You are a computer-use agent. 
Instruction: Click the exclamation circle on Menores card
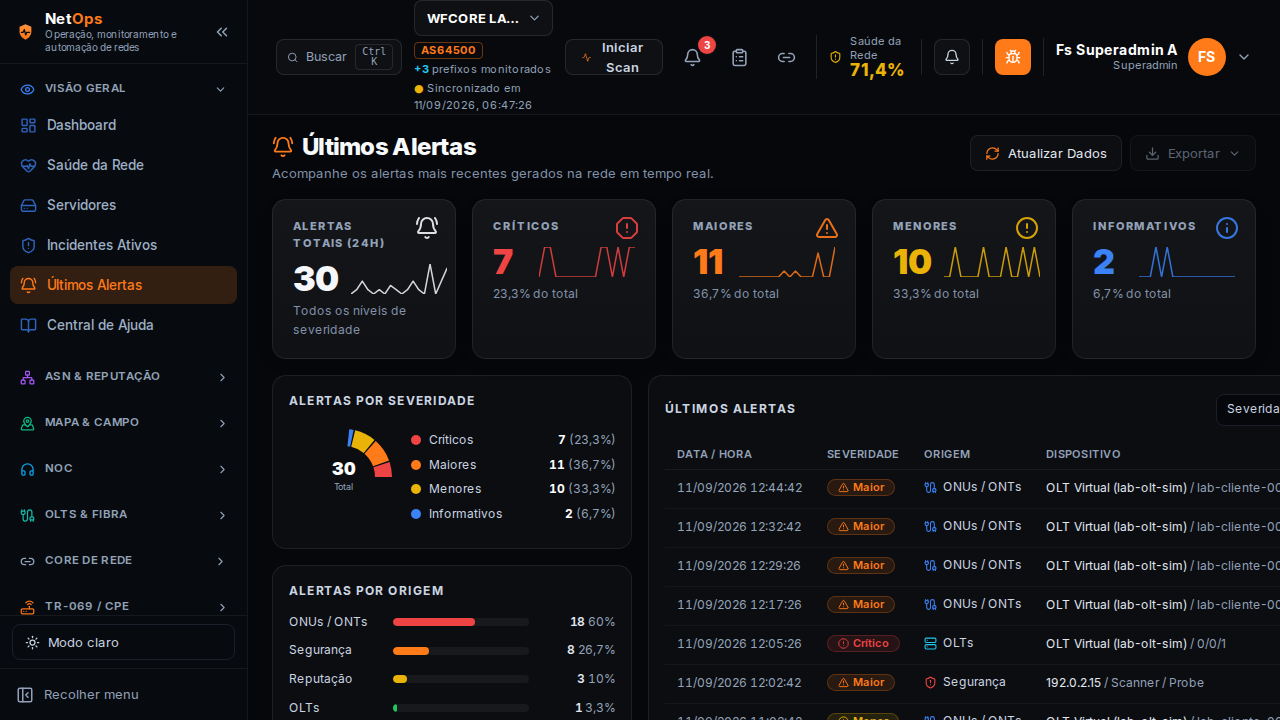tap(1027, 228)
